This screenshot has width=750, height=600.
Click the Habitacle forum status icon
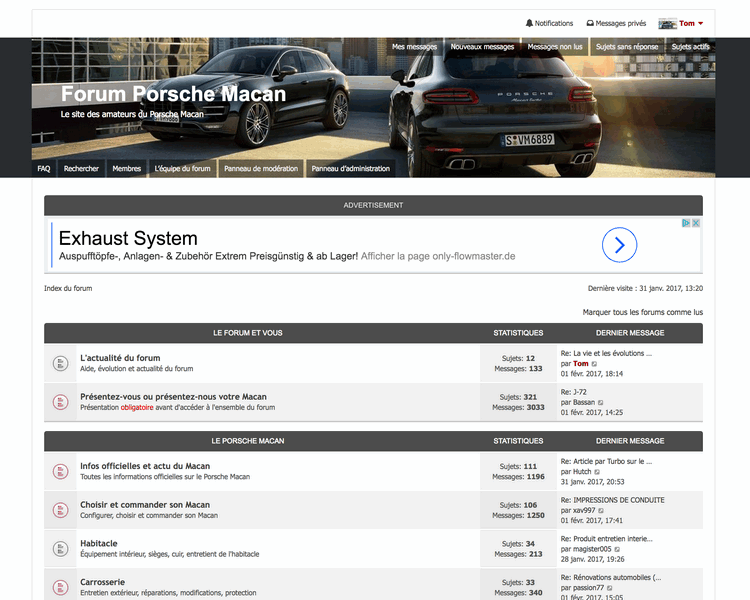pos(60,549)
